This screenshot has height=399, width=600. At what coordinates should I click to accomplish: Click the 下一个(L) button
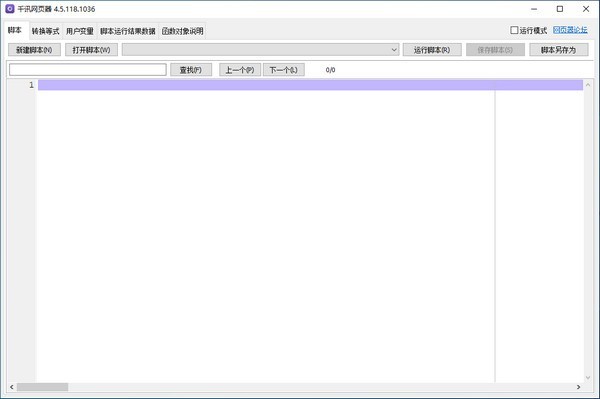(284, 70)
